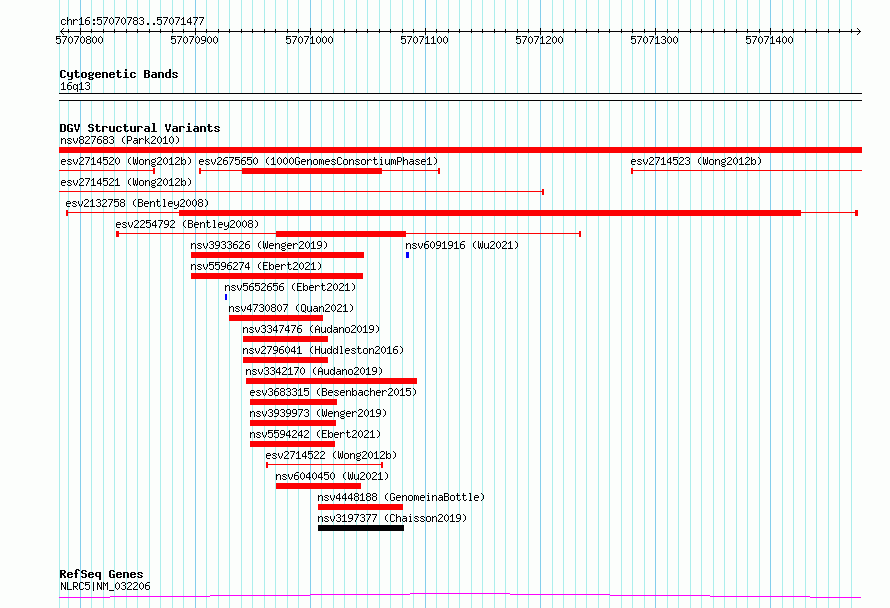Click the RefSeq Genes track title
Screen dimensions: 890x608
[x=101, y=574]
